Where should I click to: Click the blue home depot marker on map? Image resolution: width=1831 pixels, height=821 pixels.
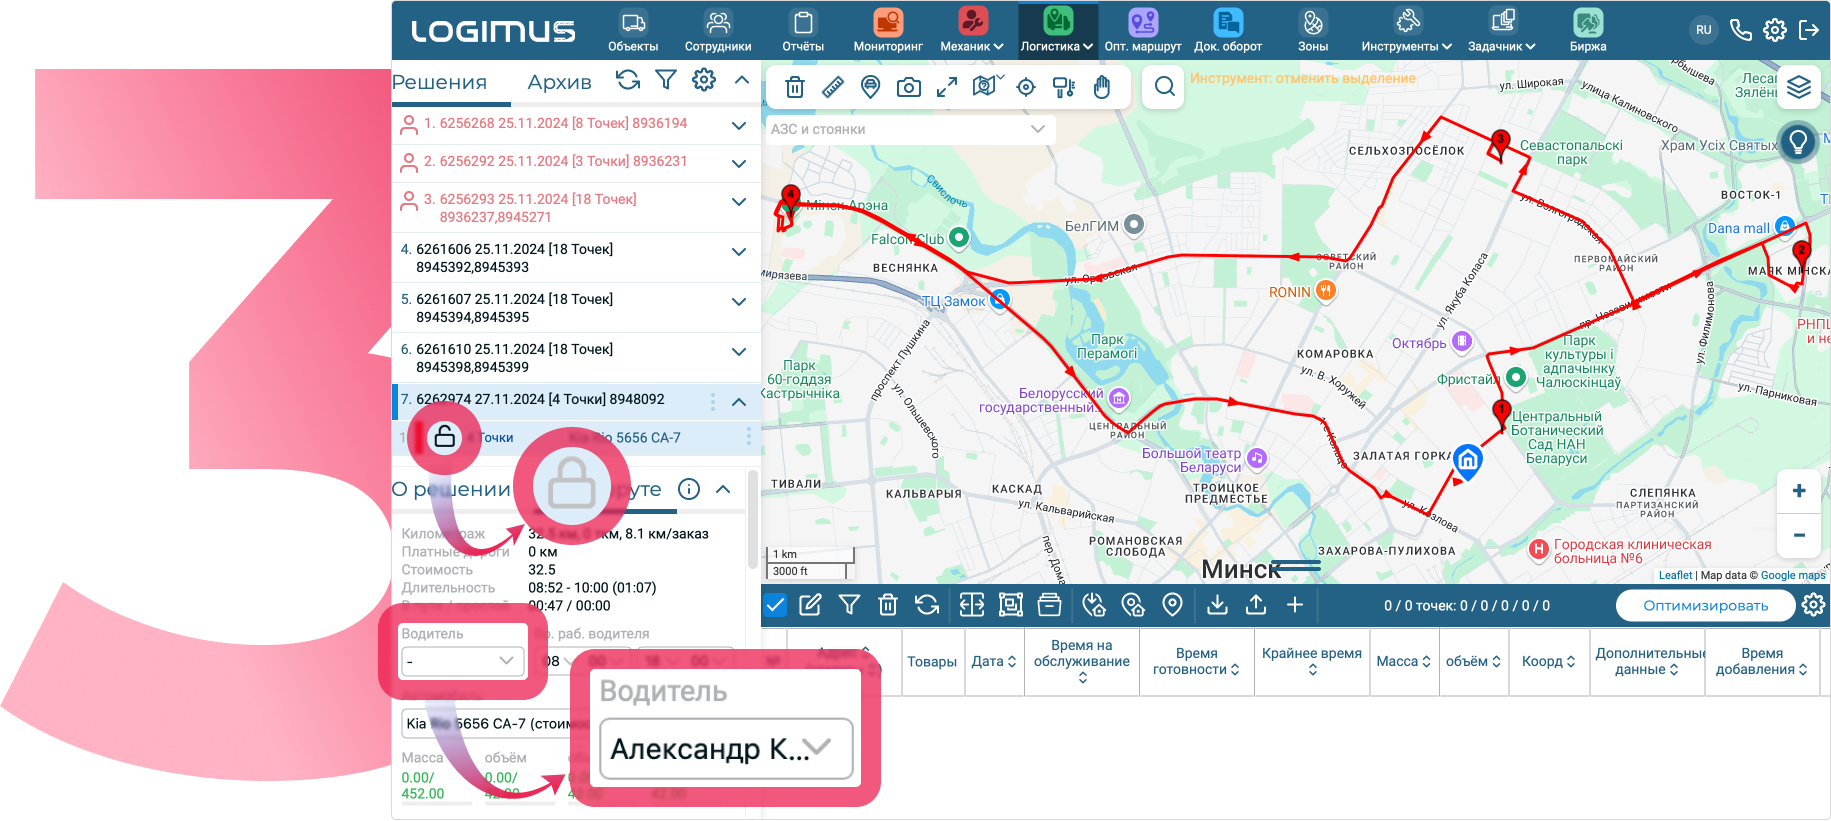coord(1467,460)
